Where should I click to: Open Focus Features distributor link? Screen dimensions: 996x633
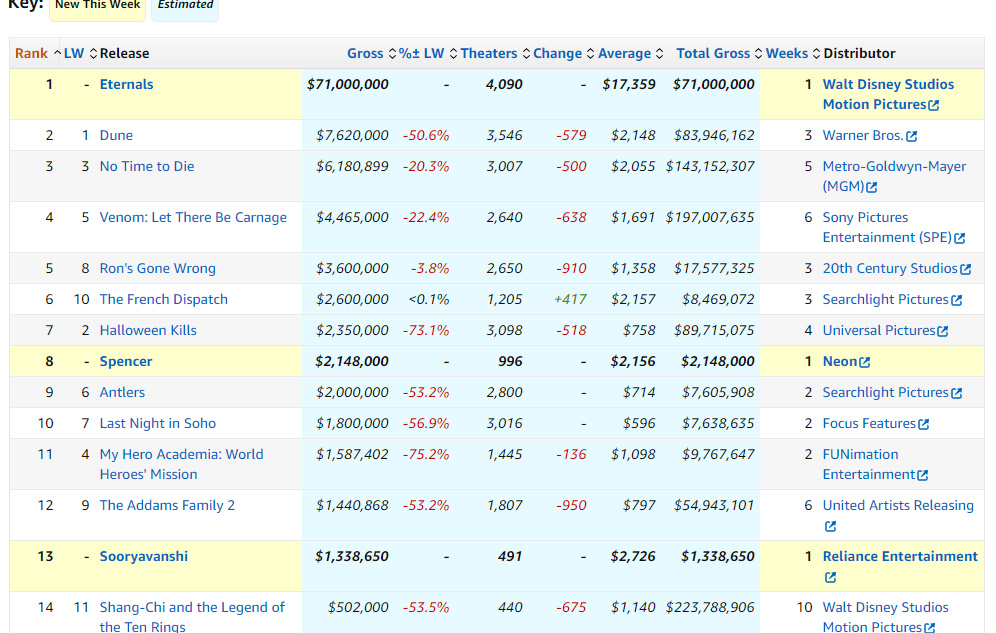pos(869,423)
